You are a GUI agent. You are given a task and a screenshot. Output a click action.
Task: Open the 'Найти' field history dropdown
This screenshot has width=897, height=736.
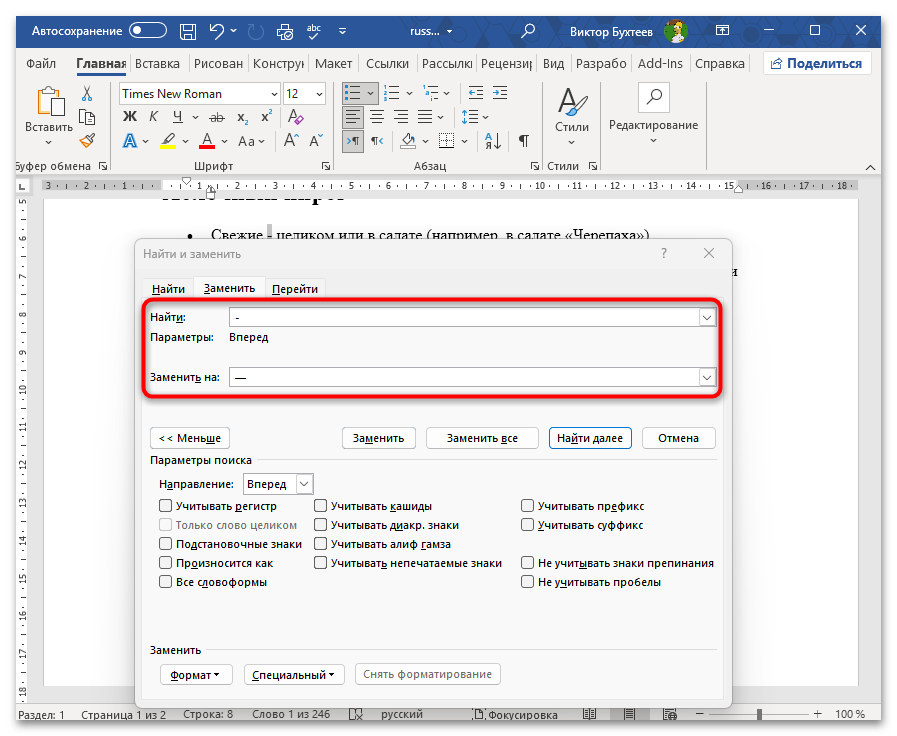(707, 317)
